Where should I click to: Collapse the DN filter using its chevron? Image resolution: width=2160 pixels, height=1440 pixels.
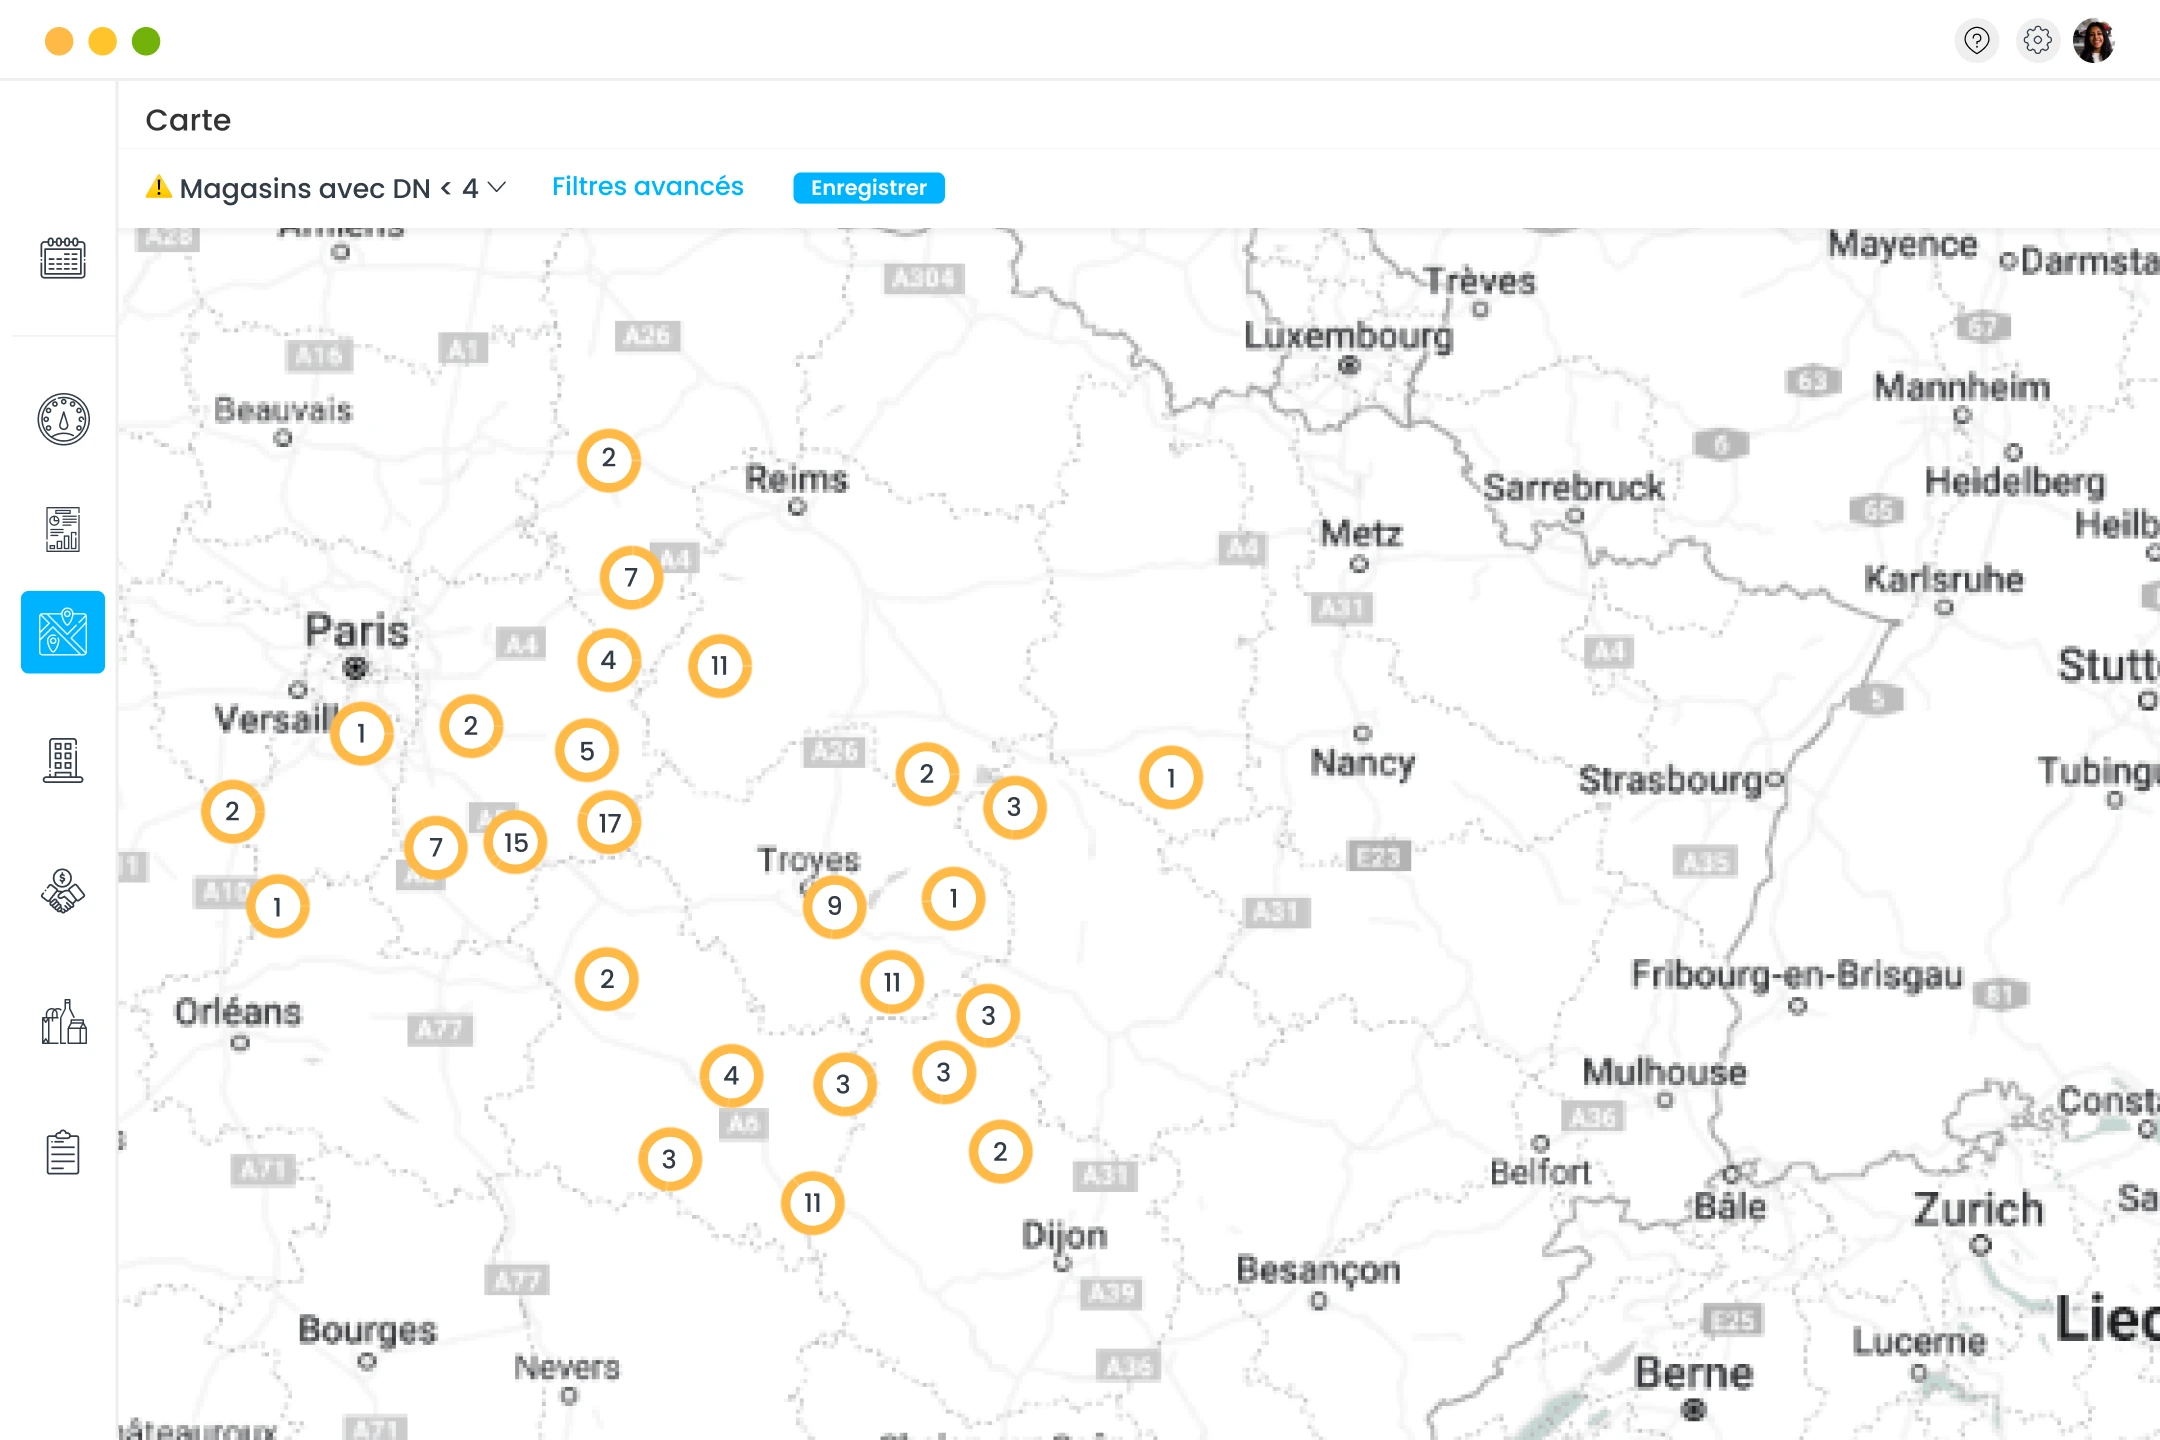coord(497,187)
